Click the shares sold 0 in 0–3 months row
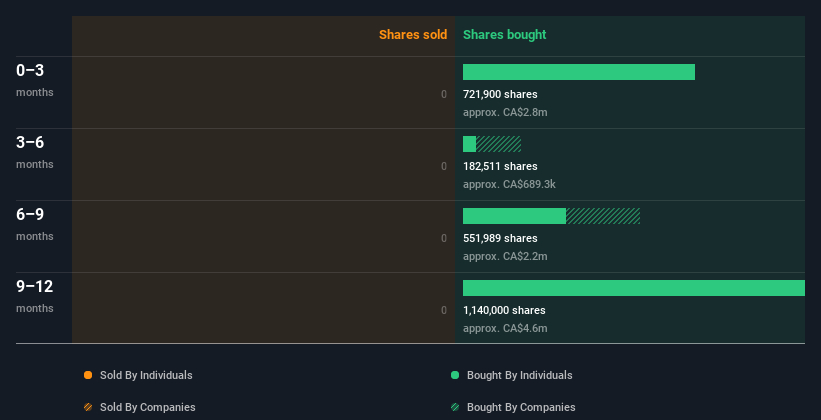The height and width of the screenshot is (420, 821). click(x=444, y=94)
